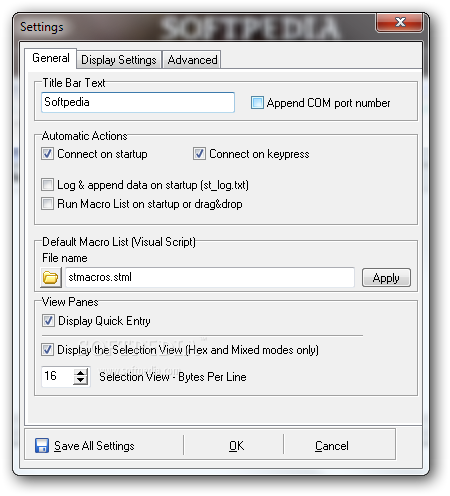The width and height of the screenshot is (450, 496).
Task: Click the Cancel button
Action: 332,446
